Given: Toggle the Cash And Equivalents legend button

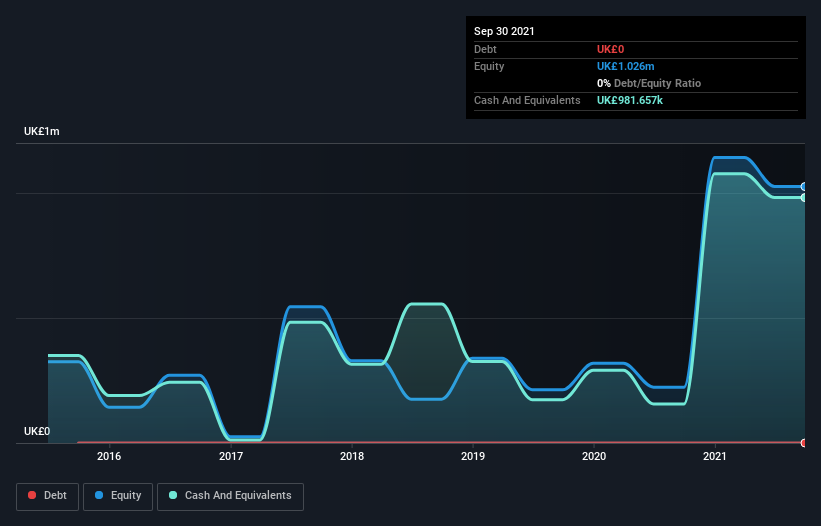Looking at the screenshot, I should (x=230, y=496).
